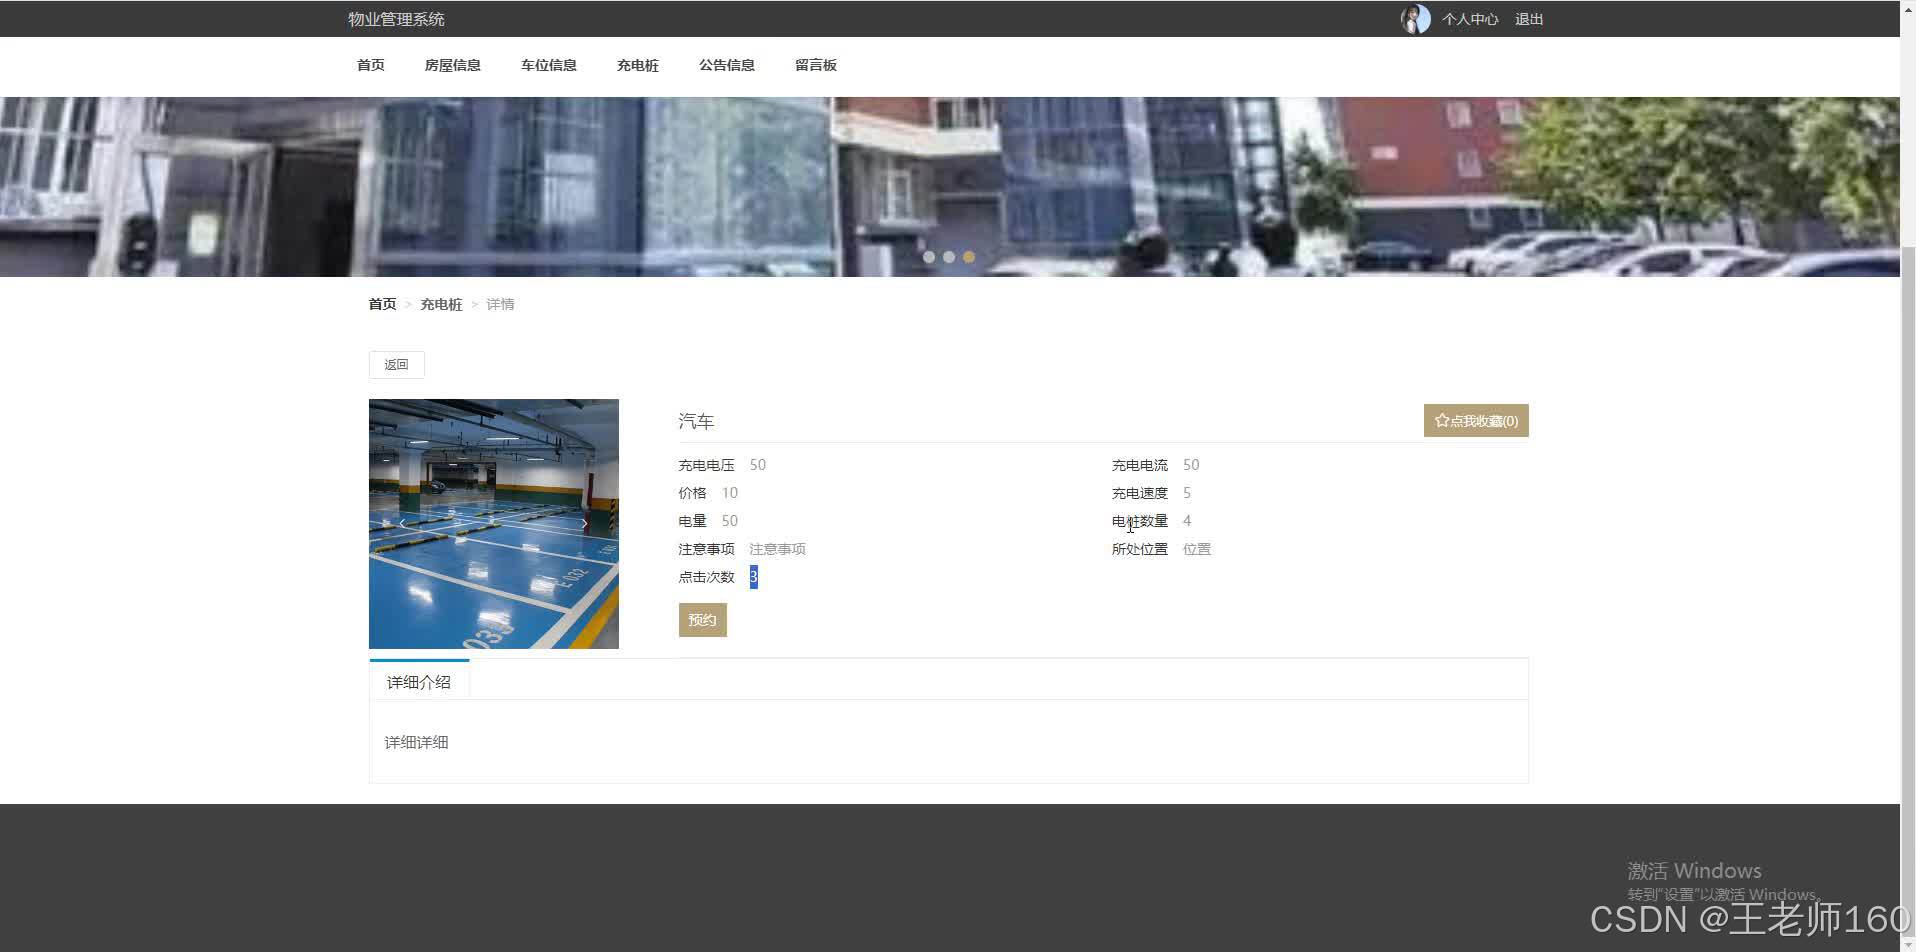Open 个人中心 personal center
Image resolution: width=1916 pixels, height=952 pixels.
[x=1470, y=19]
